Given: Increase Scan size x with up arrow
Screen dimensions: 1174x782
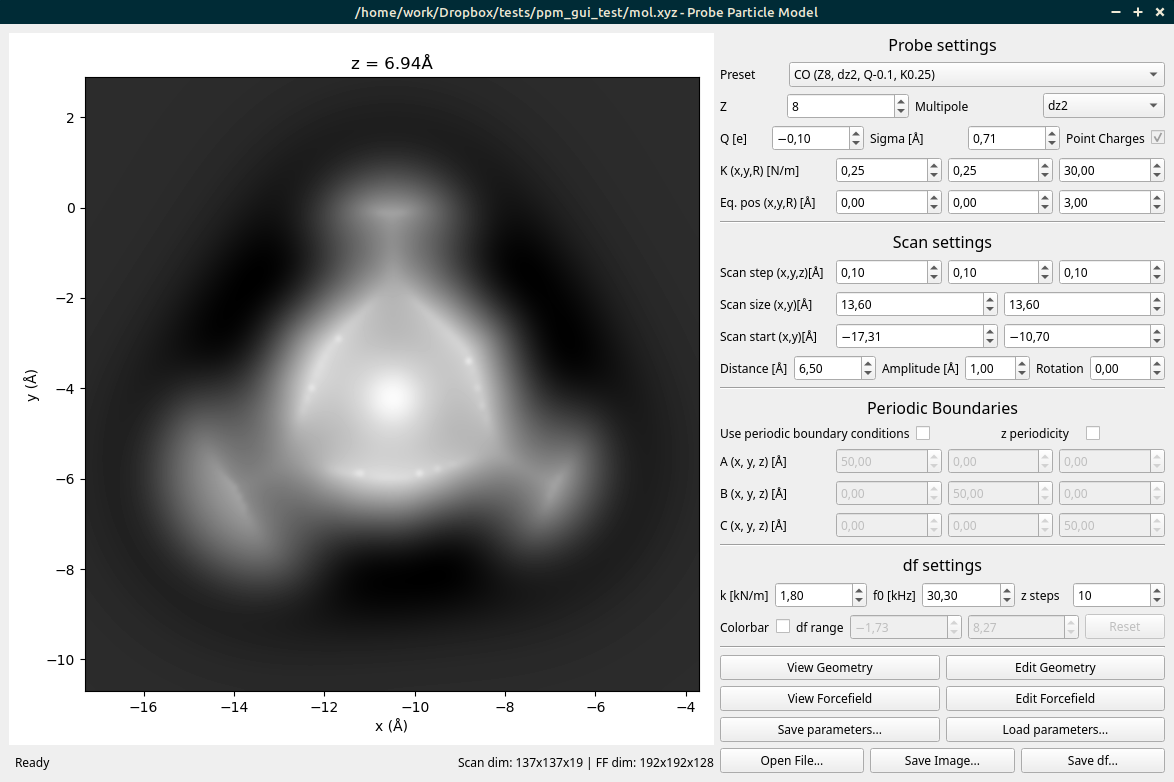Looking at the screenshot, I should click(990, 299).
